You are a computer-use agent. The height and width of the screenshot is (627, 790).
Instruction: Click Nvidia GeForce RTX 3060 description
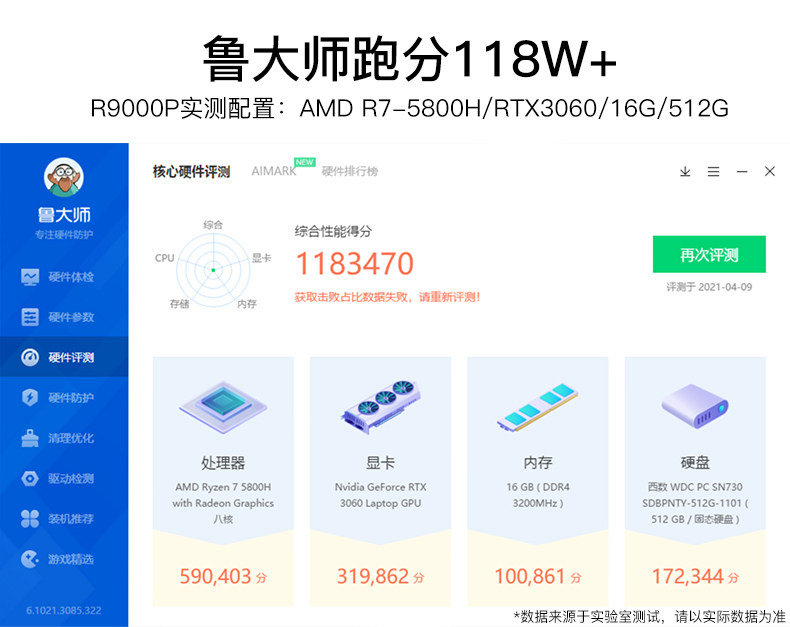[380, 495]
